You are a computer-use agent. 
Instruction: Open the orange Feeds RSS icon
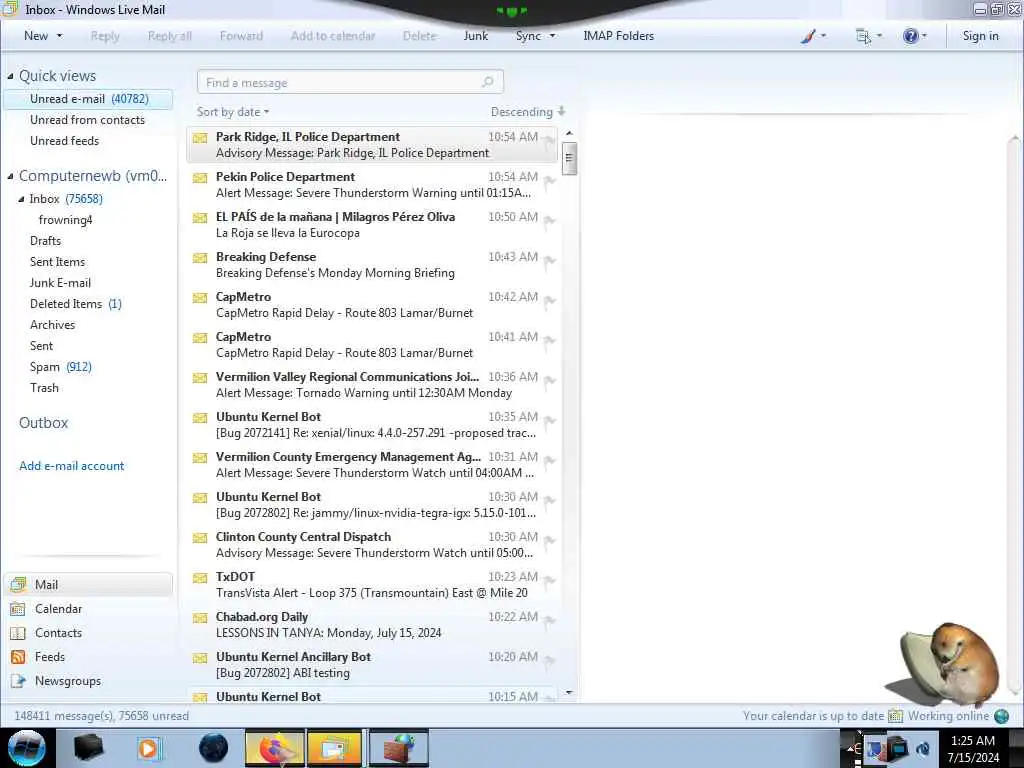coord(18,657)
